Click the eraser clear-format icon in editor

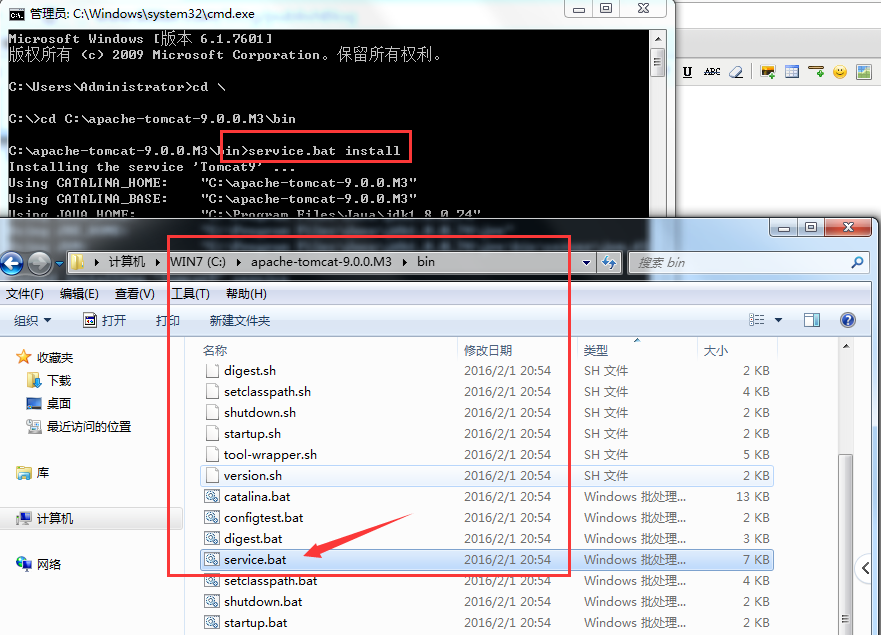click(736, 72)
